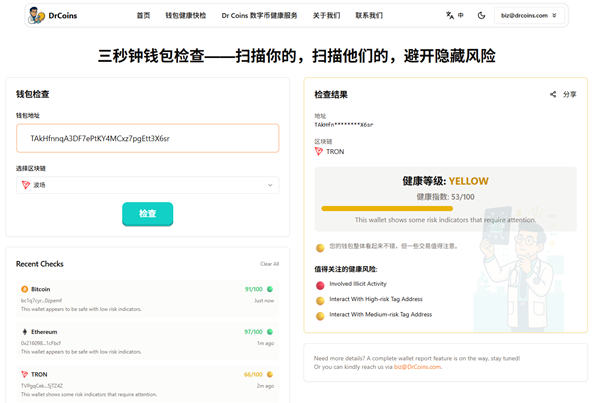Click the 66/100 score in TRON row

(x=253, y=374)
